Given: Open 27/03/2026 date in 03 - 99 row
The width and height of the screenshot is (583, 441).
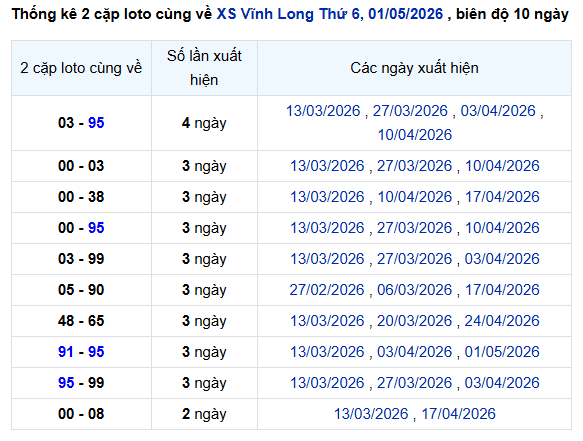Looking at the screenshot, I should tap(415, 259).
